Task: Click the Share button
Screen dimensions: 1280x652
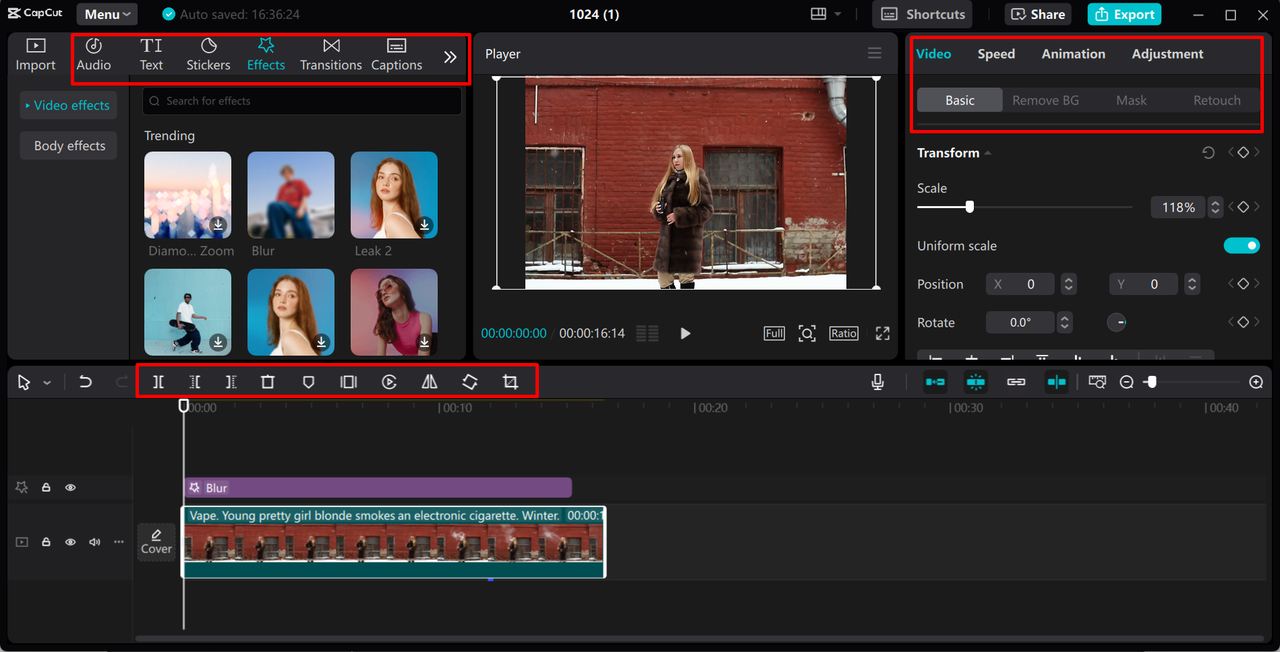Action: 1038,14
